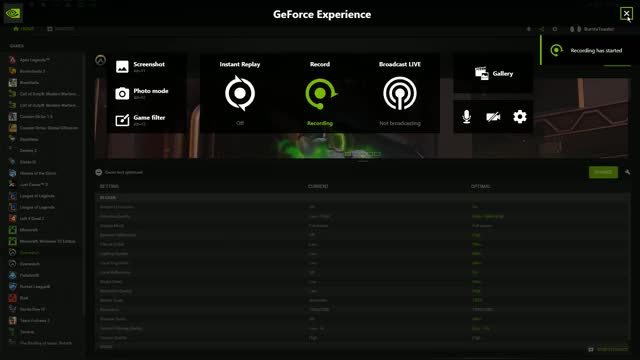Viewport: 640px width, 360px height.
Task: Open the Gallery panel
Action: (493, 73)
